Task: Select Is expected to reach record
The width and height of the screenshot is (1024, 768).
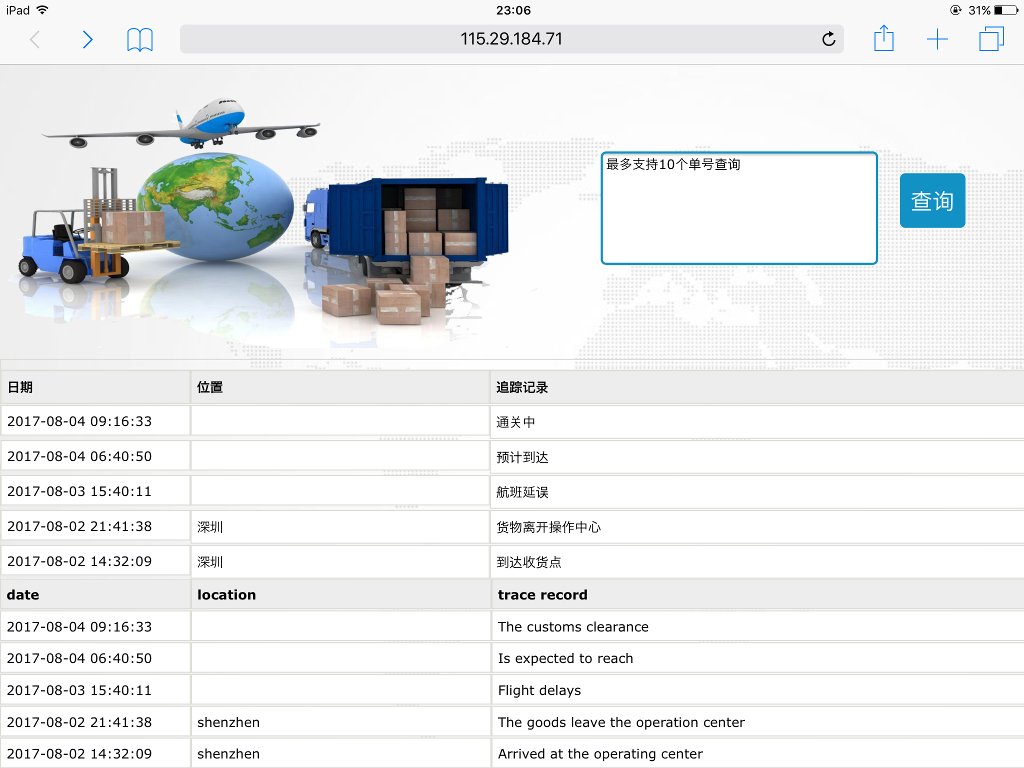Action: point(565,658)
